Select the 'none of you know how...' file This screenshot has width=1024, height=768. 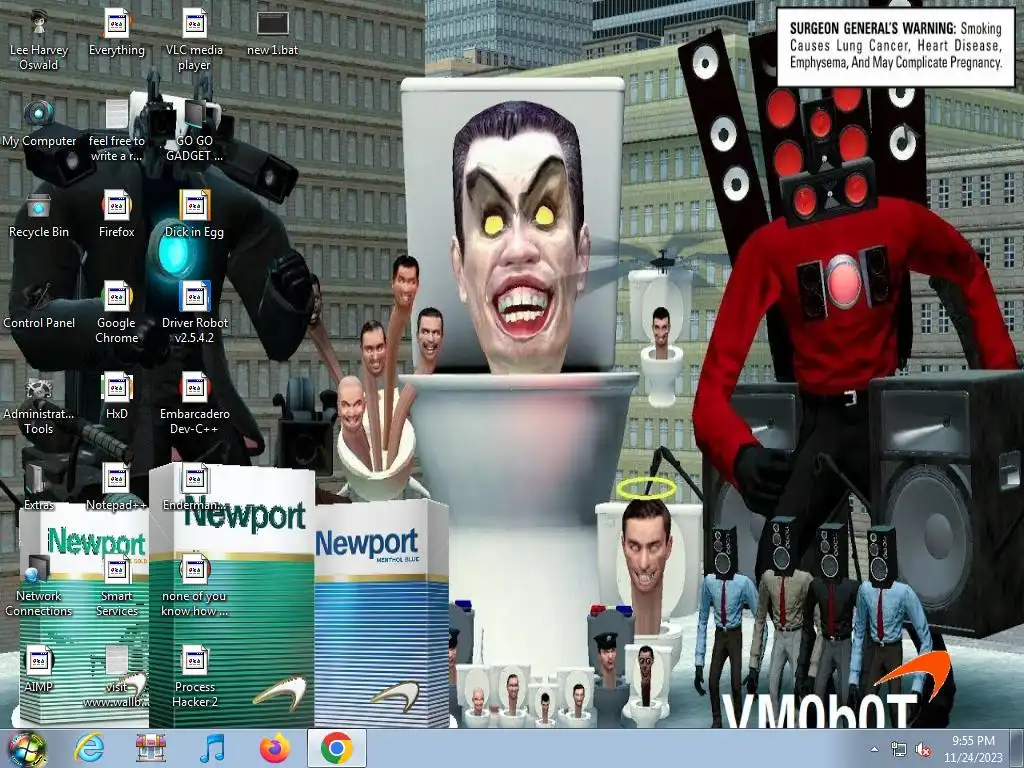coord(194,586)
